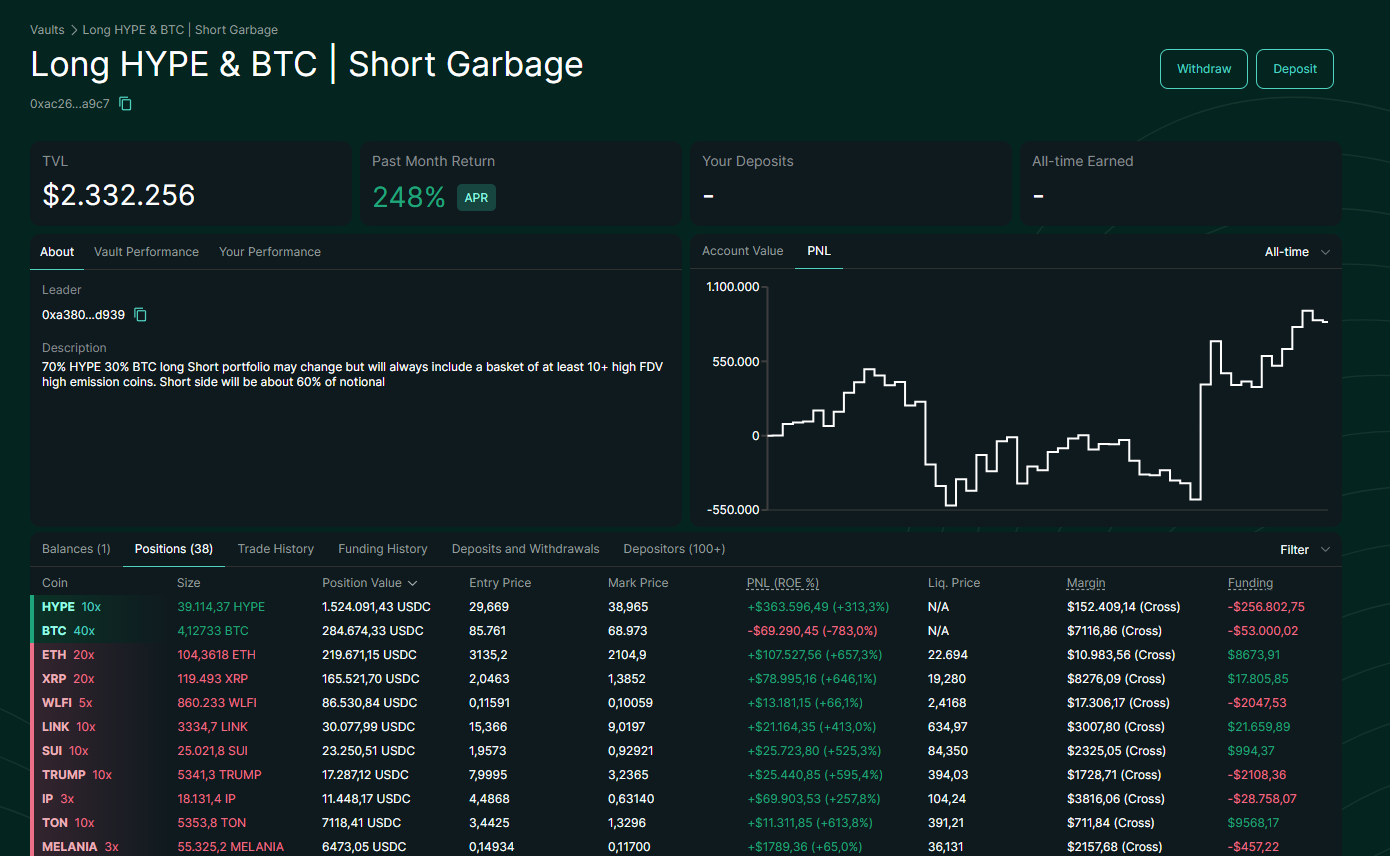Viewport: 1390px width, 856px height.
Task: Select the PNL chart tab
Action: [819, 251]
